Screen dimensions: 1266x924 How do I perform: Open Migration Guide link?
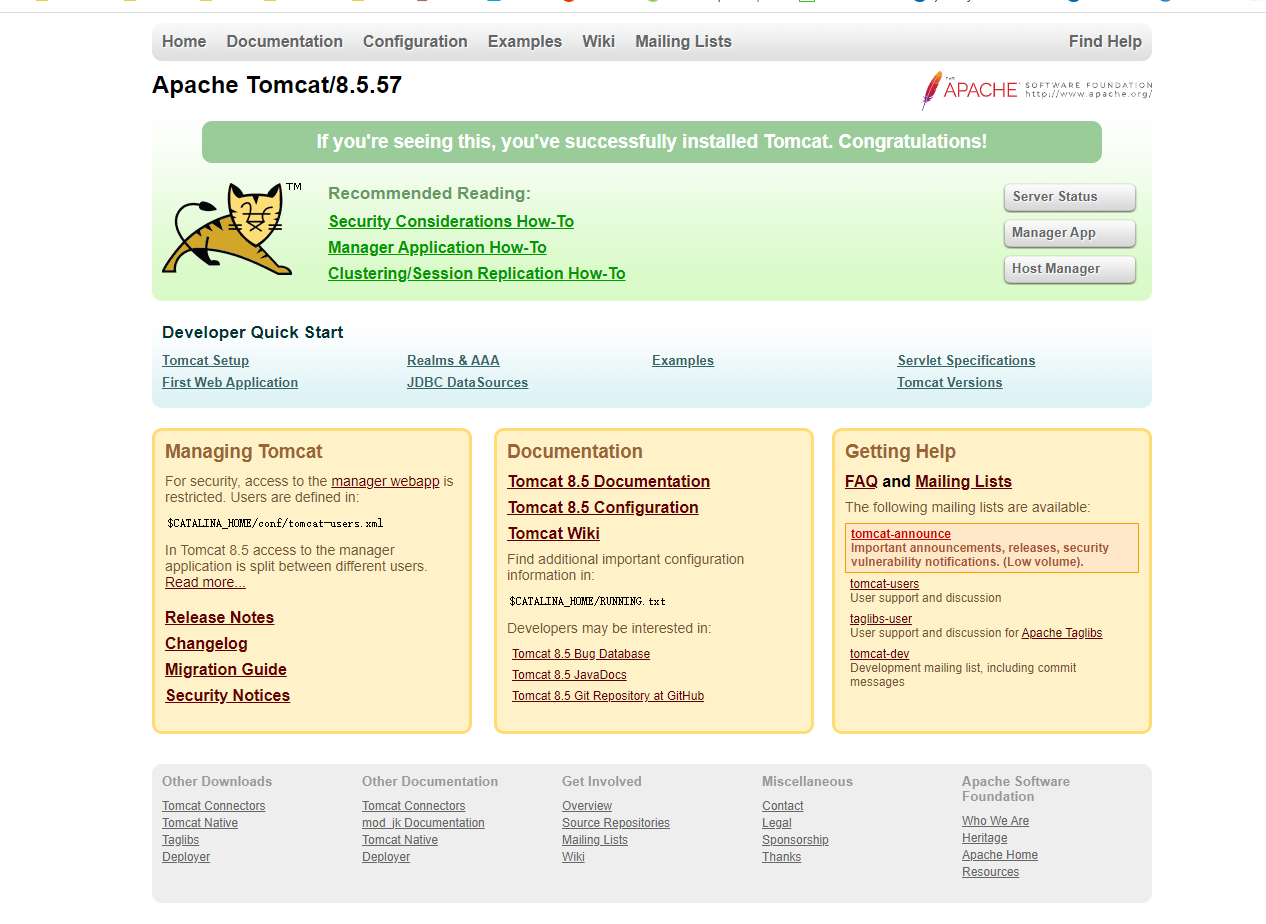tap(226, 669)
